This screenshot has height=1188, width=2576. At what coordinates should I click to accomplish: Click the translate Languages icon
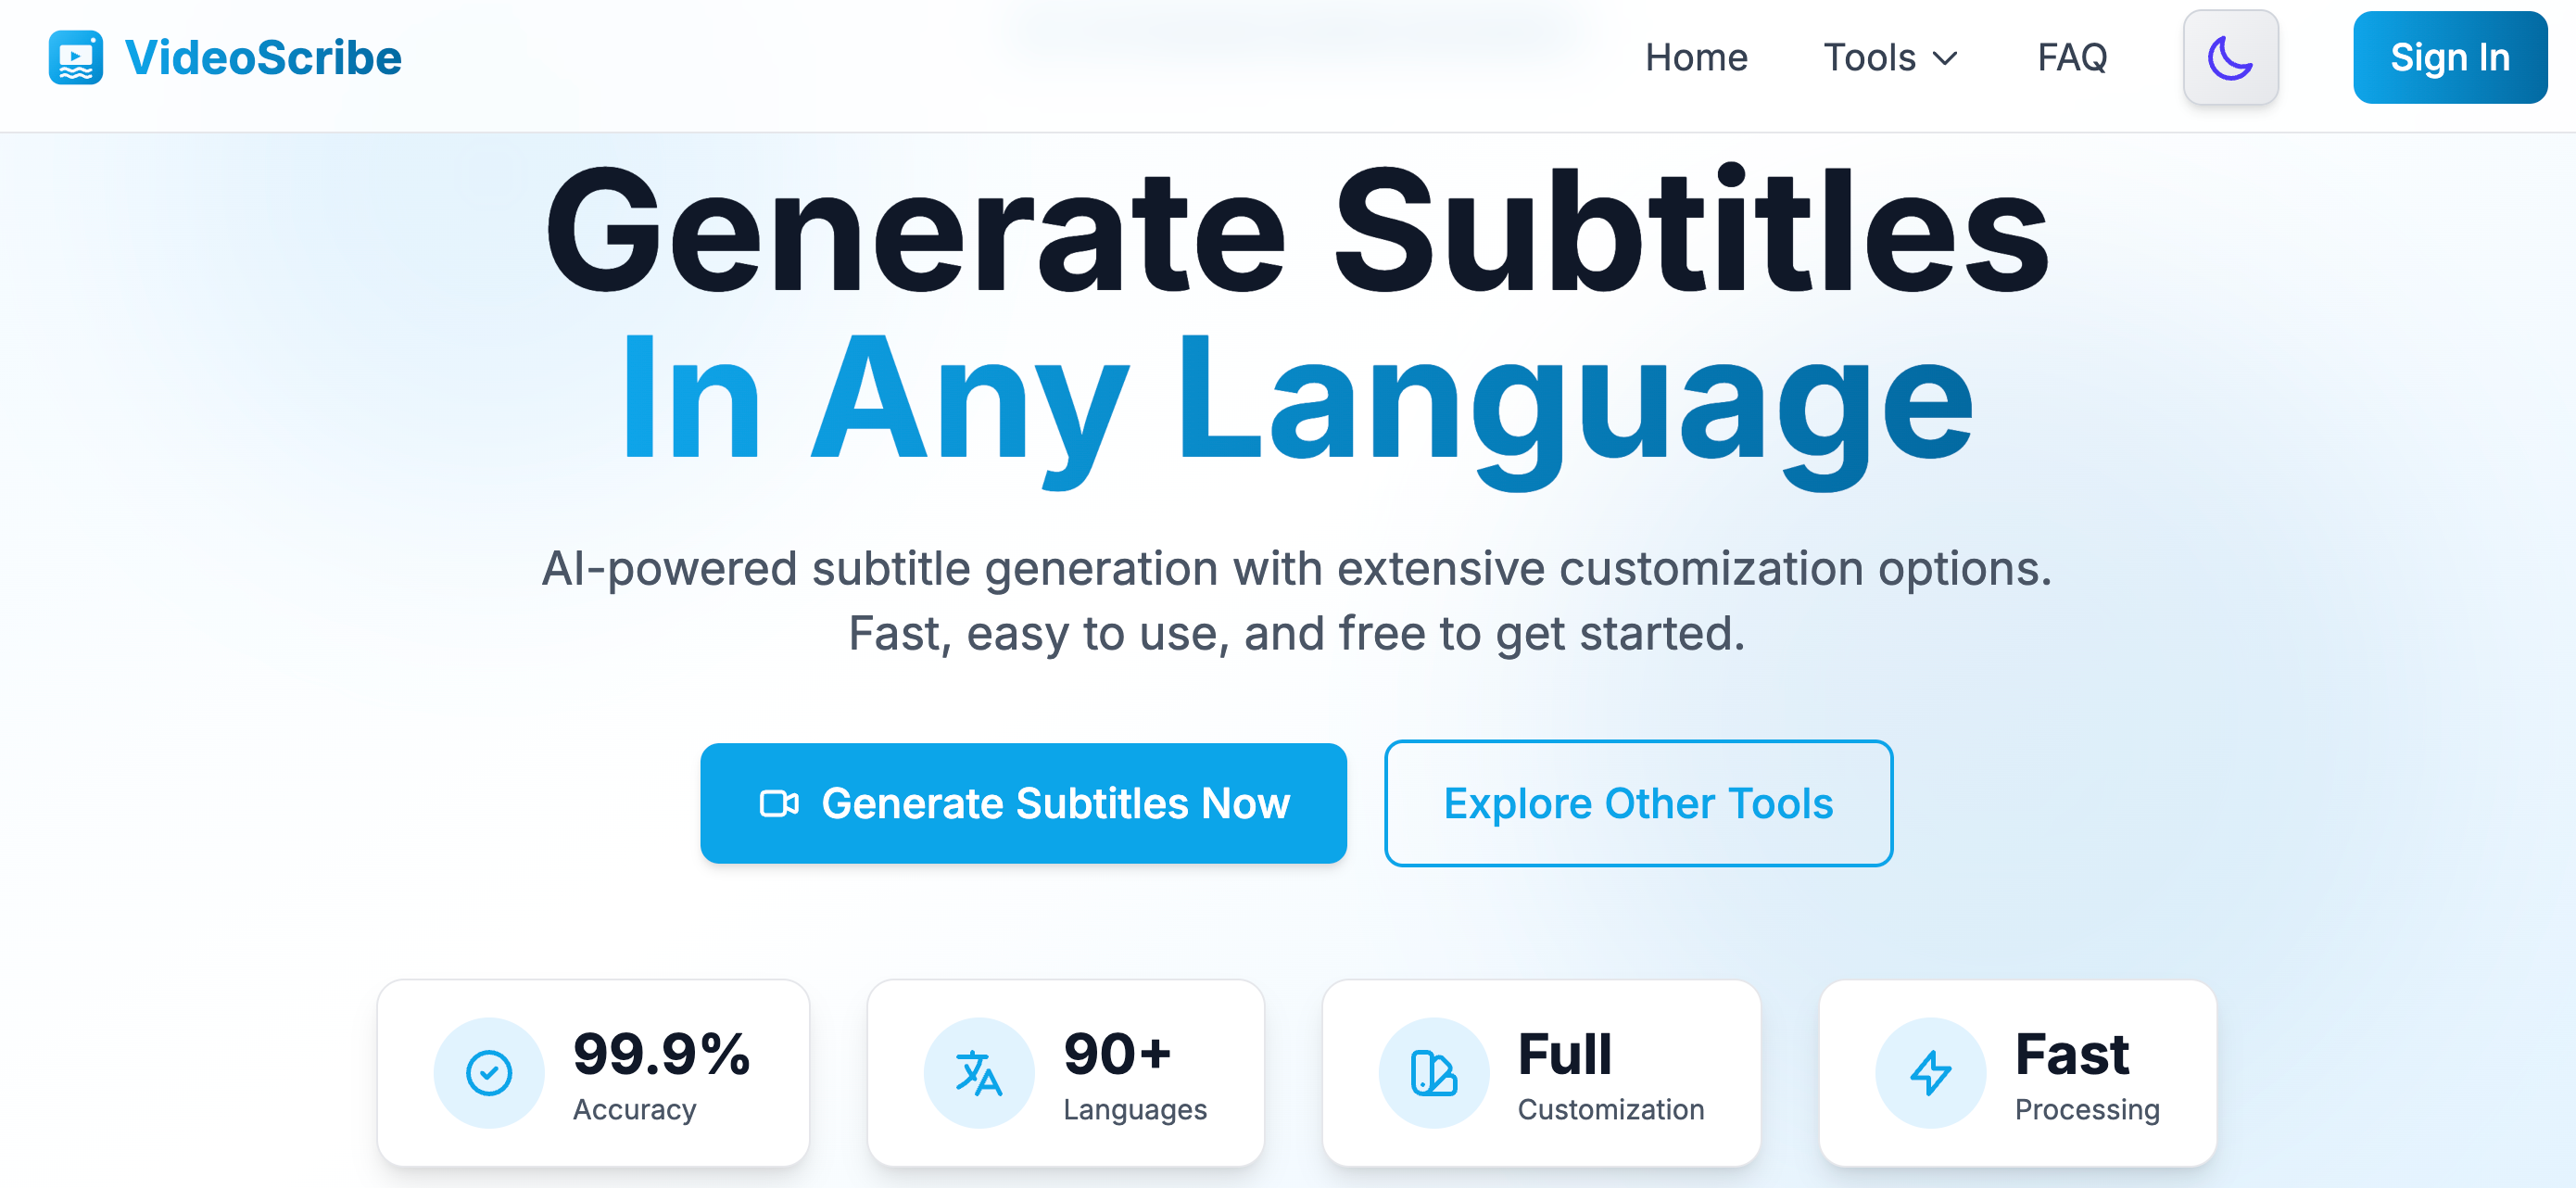tap(978, 1073)
